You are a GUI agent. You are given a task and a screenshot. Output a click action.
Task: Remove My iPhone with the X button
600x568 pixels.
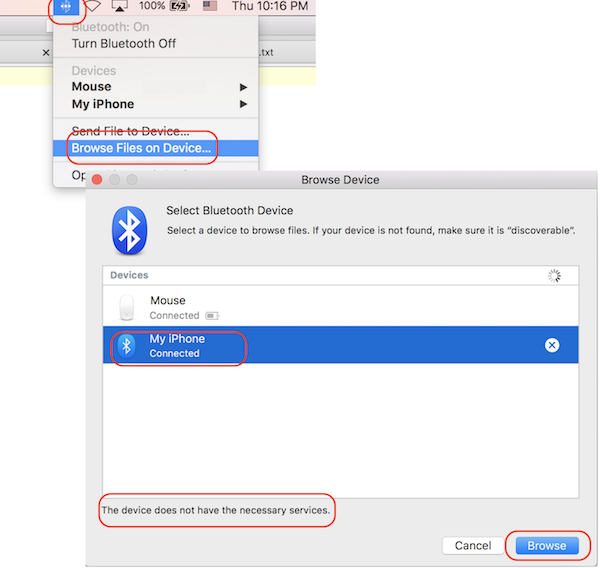point(552,345)
